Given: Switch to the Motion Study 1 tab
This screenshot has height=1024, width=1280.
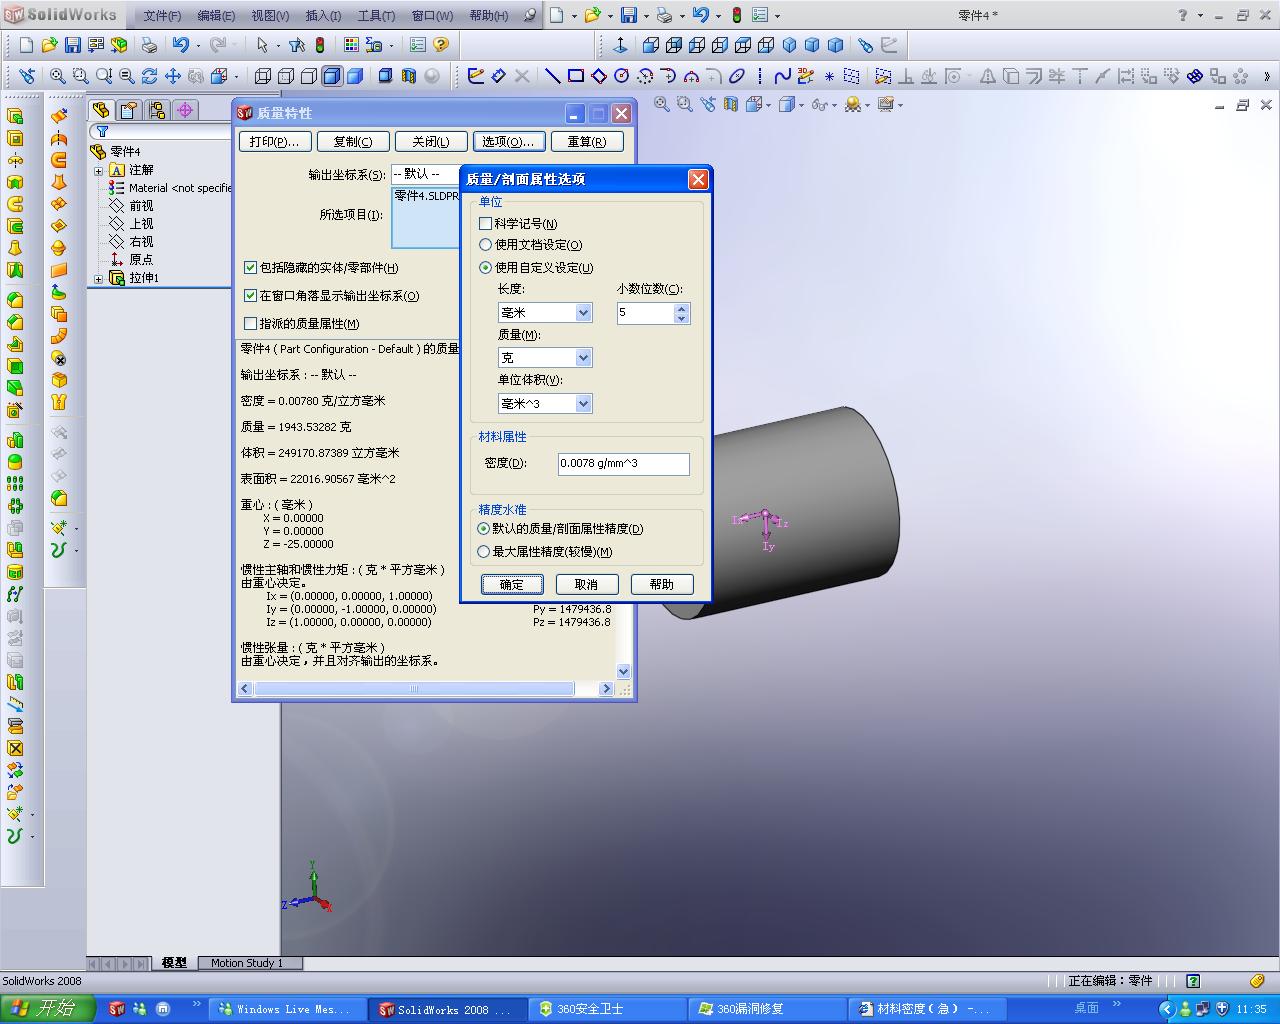Looking at the screenshot, I should [x=247, y=963].
